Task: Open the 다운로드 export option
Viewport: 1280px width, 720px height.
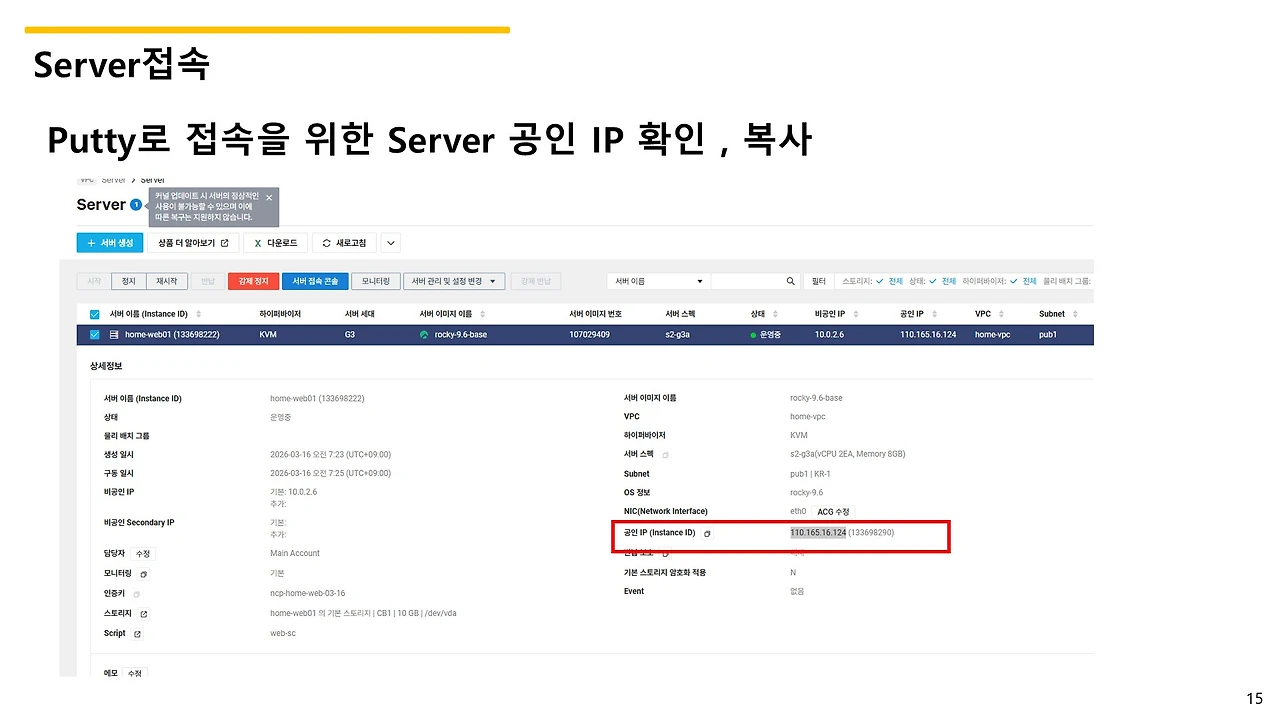Action: (275, 242)
